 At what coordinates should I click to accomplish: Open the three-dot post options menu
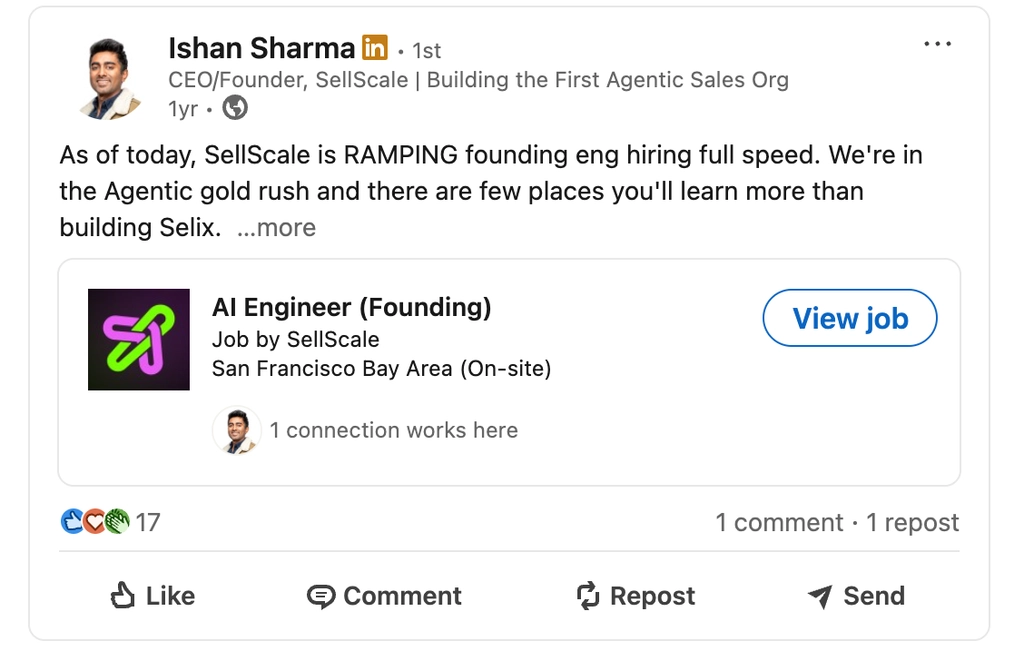click(938, 44)
